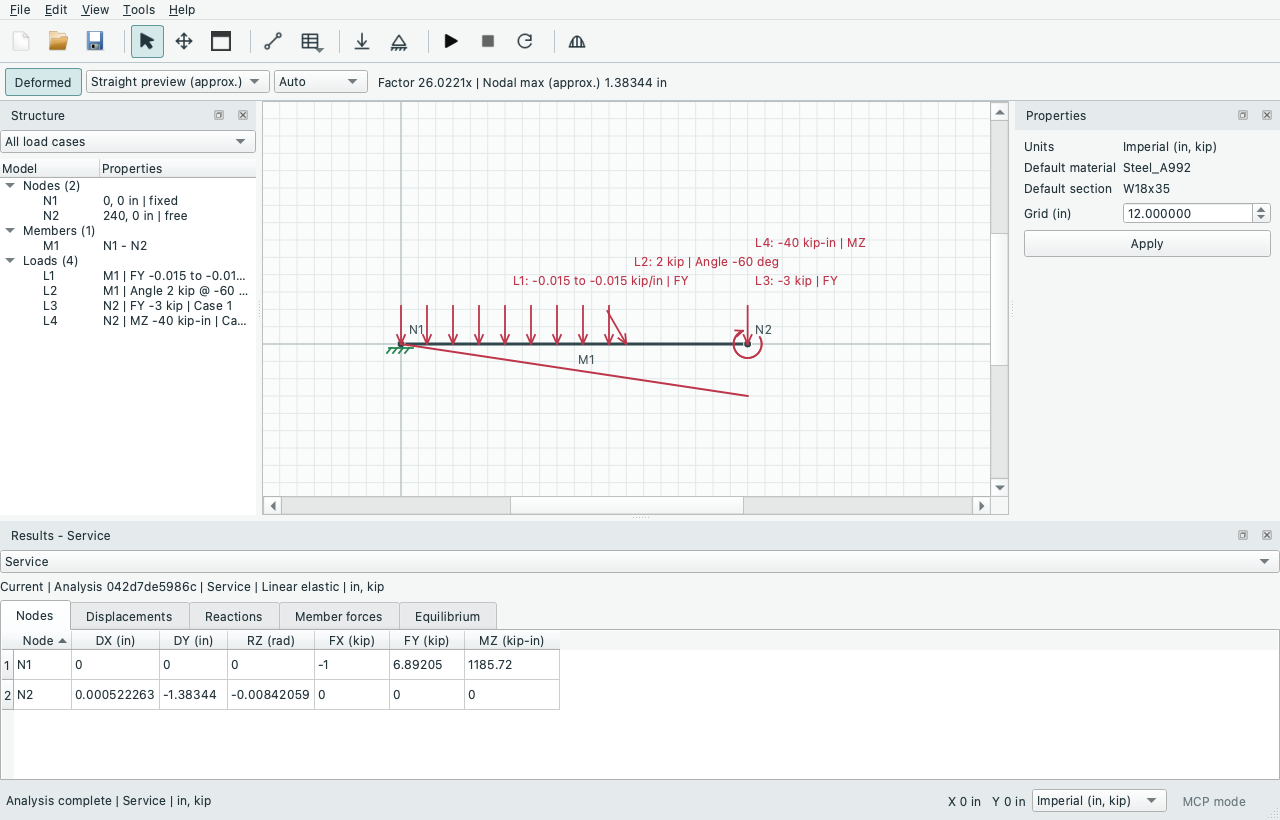The width and height of the screenshot is (1280, 820).
Task: Click the Apply button in Properties
Action: click(1147, 244)
